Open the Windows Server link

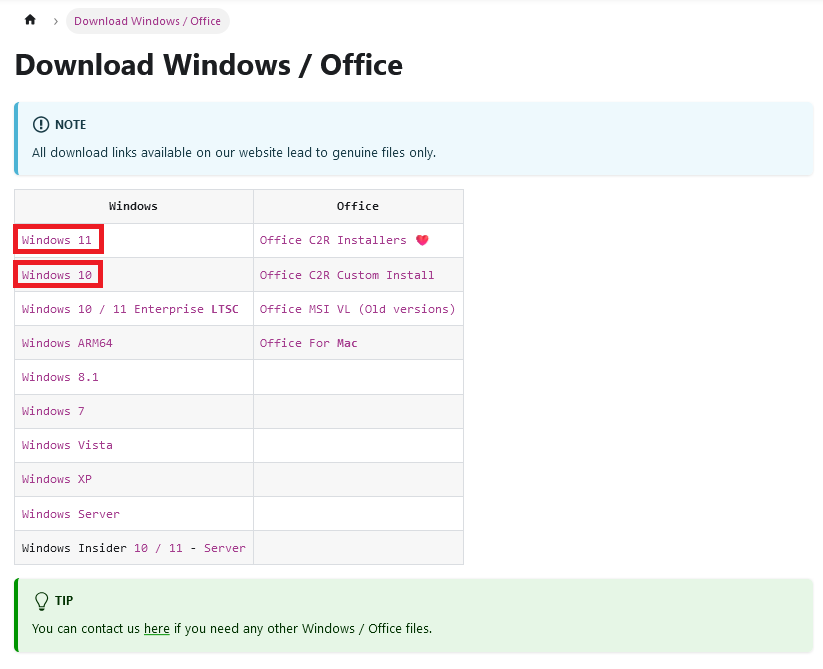(71, 514)
